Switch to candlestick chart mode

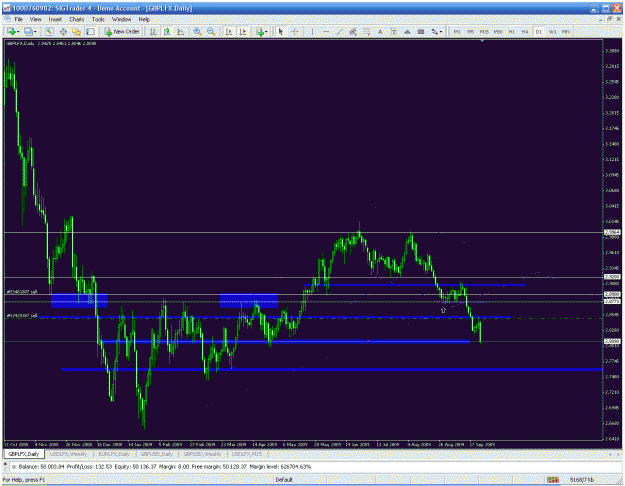(x=167, y=31)
